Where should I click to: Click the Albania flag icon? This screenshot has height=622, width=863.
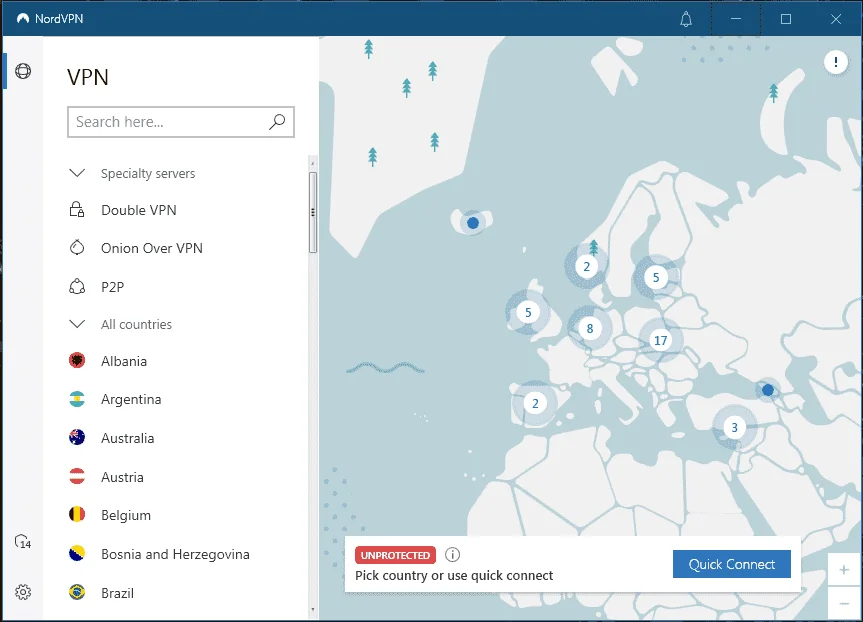click(77, 361)
